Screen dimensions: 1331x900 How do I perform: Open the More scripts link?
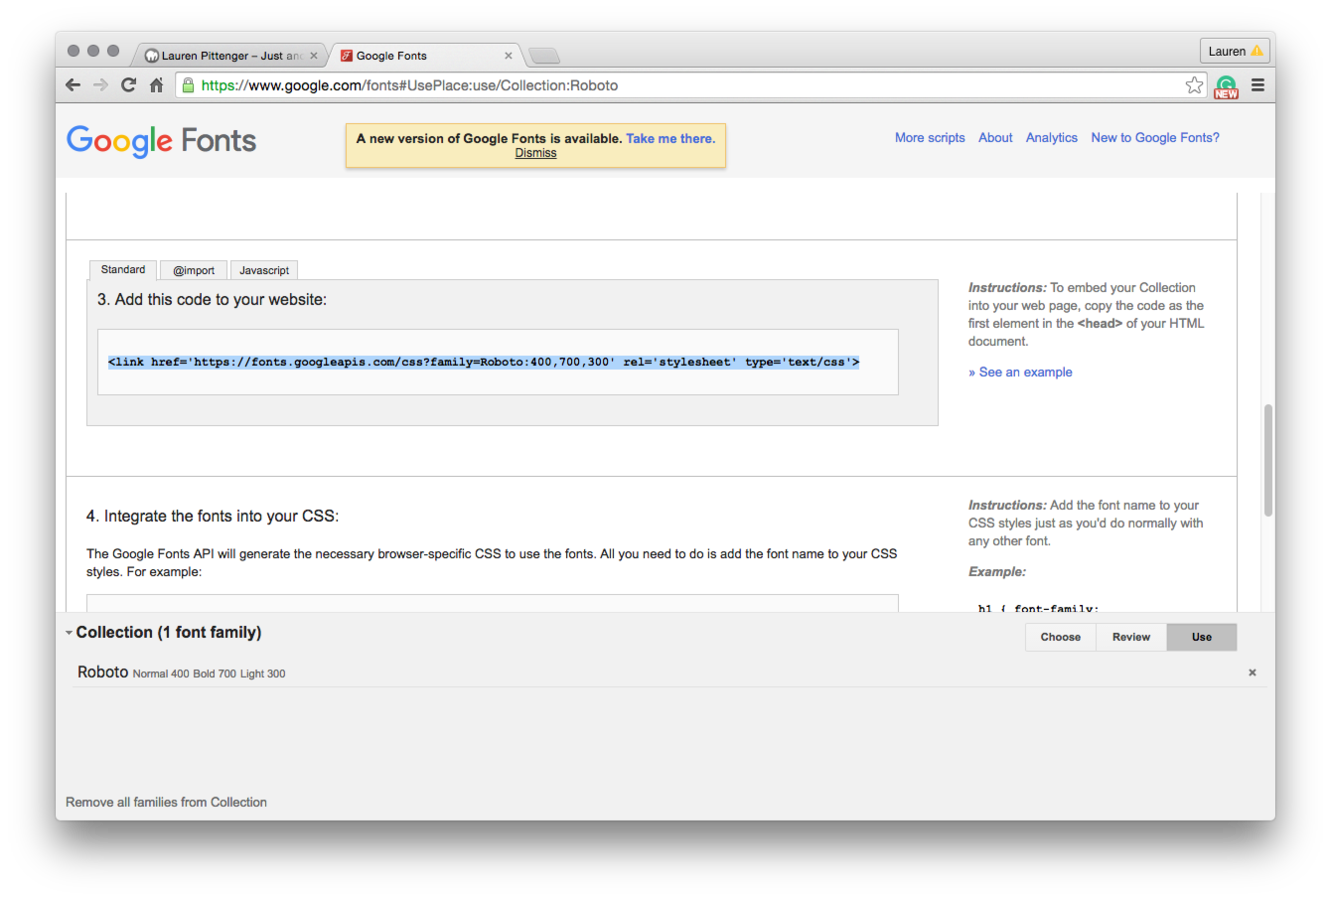pyautogui.click(x=930, y=138)
